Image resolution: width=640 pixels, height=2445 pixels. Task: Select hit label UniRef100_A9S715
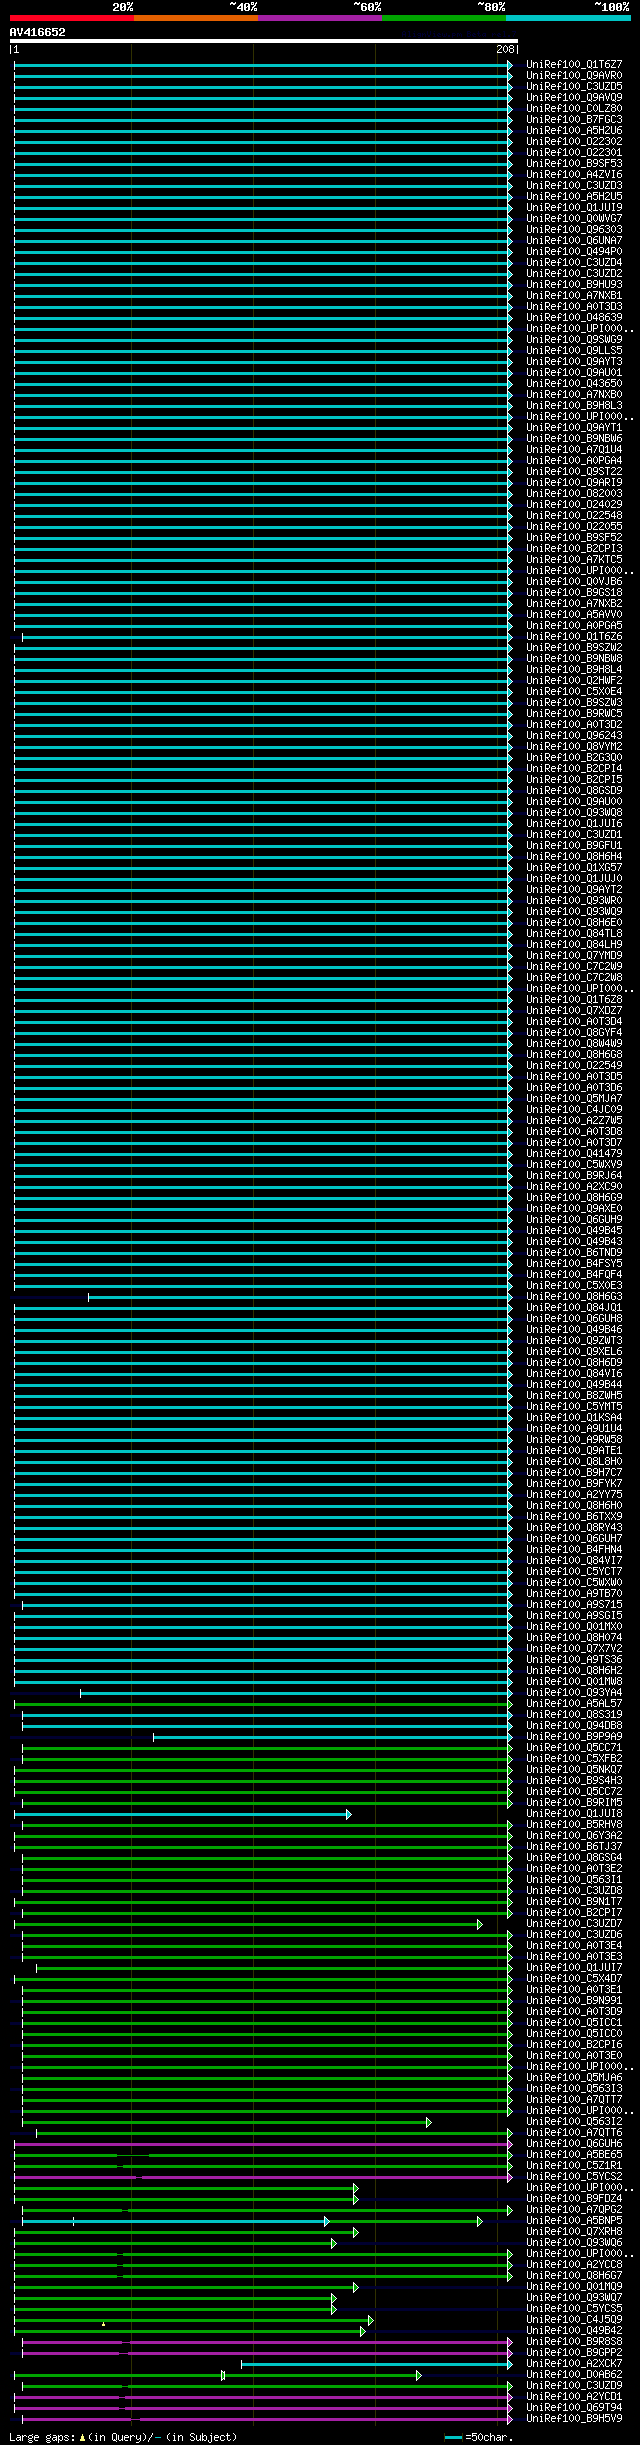click(x=574, y=1604)
